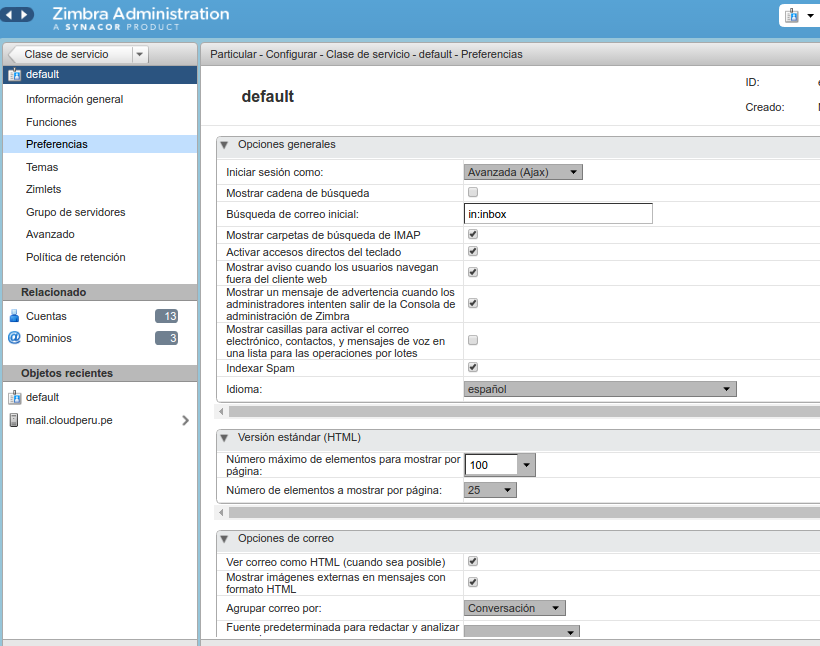Collapse the Versión estándar (HTML) section
The height and width of the screenshot is (646, 820).
pos(224,438)
